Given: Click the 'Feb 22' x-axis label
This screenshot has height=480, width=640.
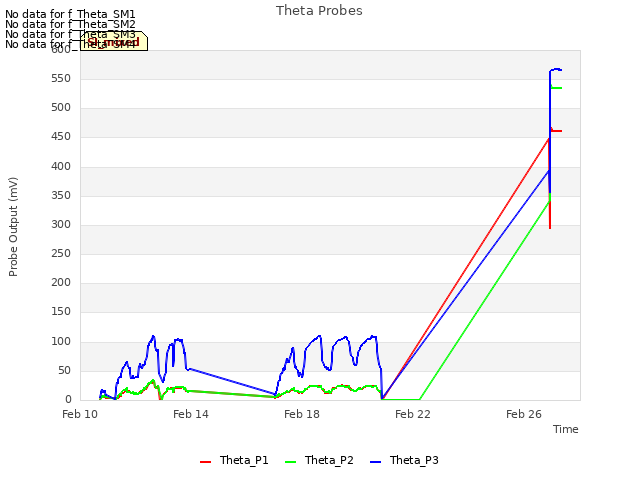Looking at the screenshot, I should click(x=413, y=414).
